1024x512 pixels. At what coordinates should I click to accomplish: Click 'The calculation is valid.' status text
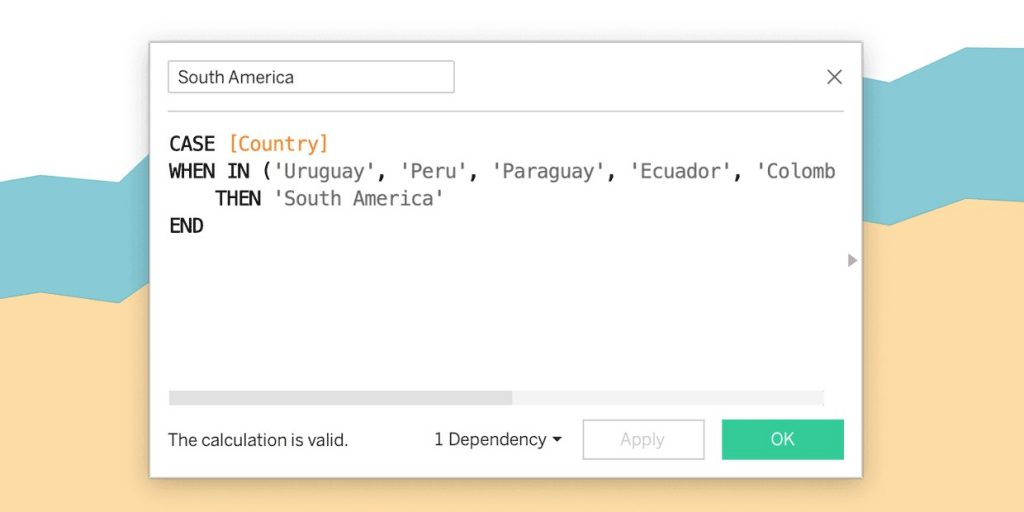point(258,440)
